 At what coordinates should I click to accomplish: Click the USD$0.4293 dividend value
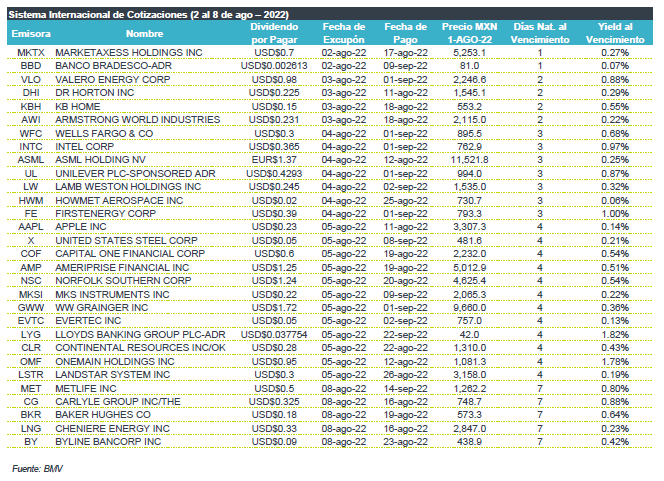pyautogui.click(x=274, y=174)
